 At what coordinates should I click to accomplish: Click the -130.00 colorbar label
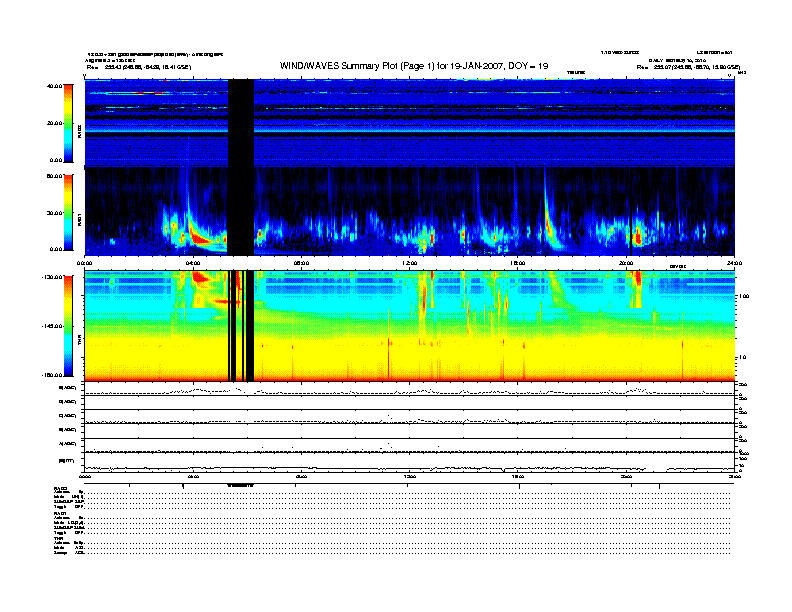52,277
